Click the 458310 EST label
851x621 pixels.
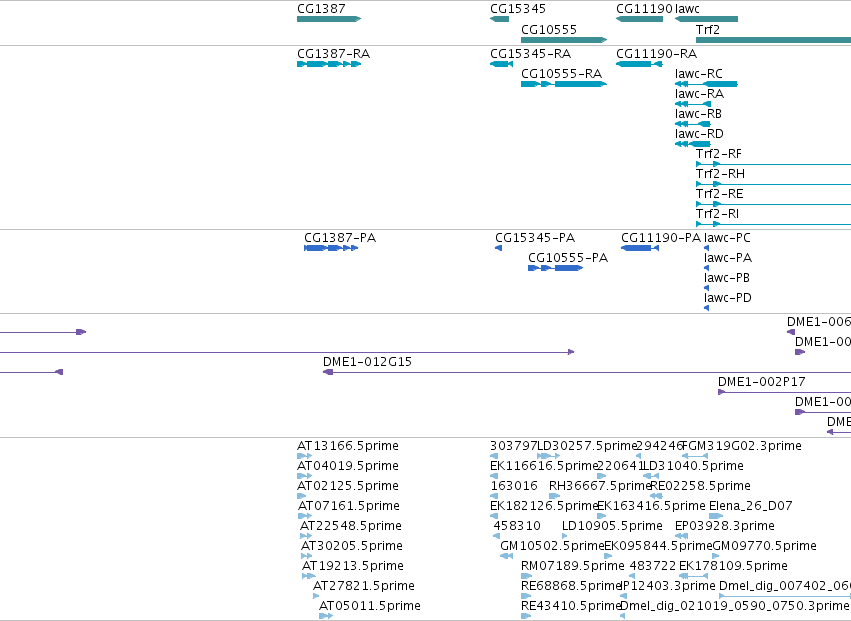(517, 526)
